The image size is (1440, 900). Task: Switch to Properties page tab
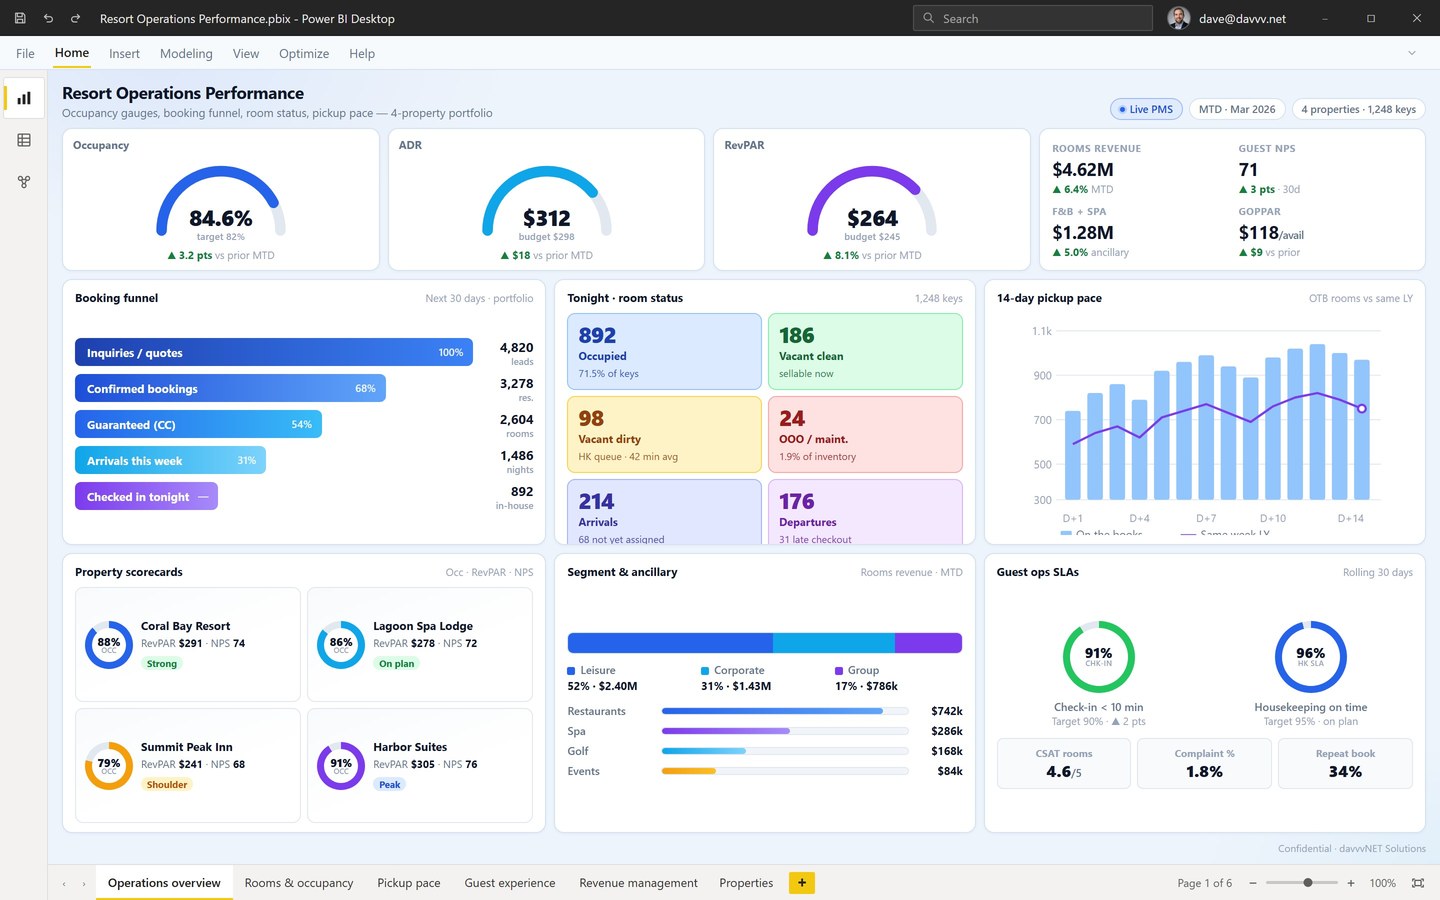coord(746,883)
